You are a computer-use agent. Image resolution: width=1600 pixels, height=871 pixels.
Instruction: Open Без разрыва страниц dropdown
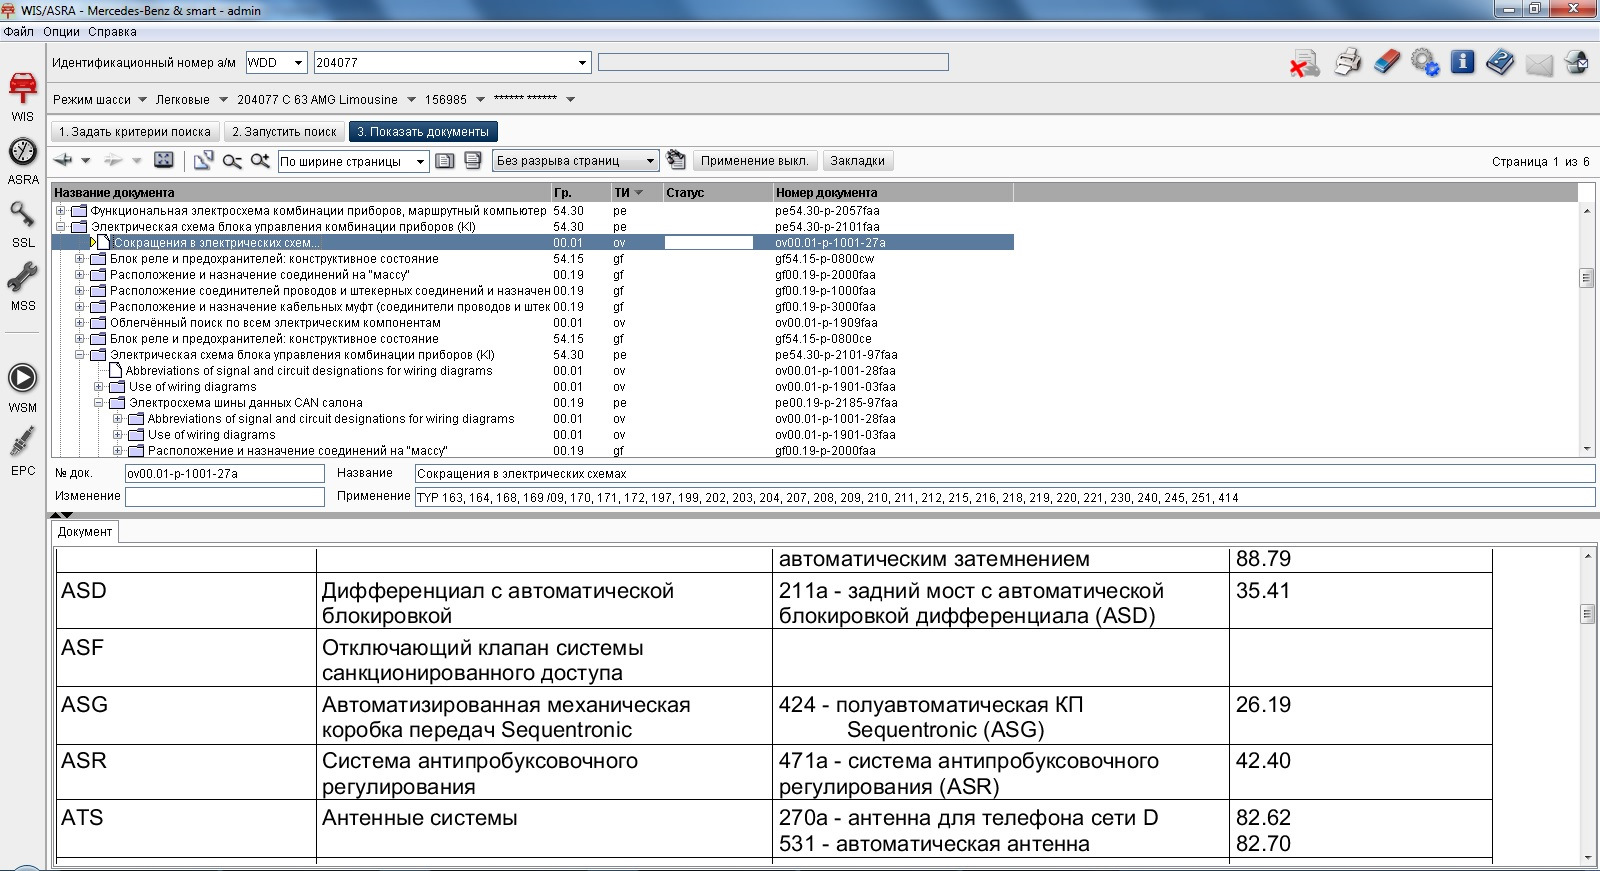[650, 161]
